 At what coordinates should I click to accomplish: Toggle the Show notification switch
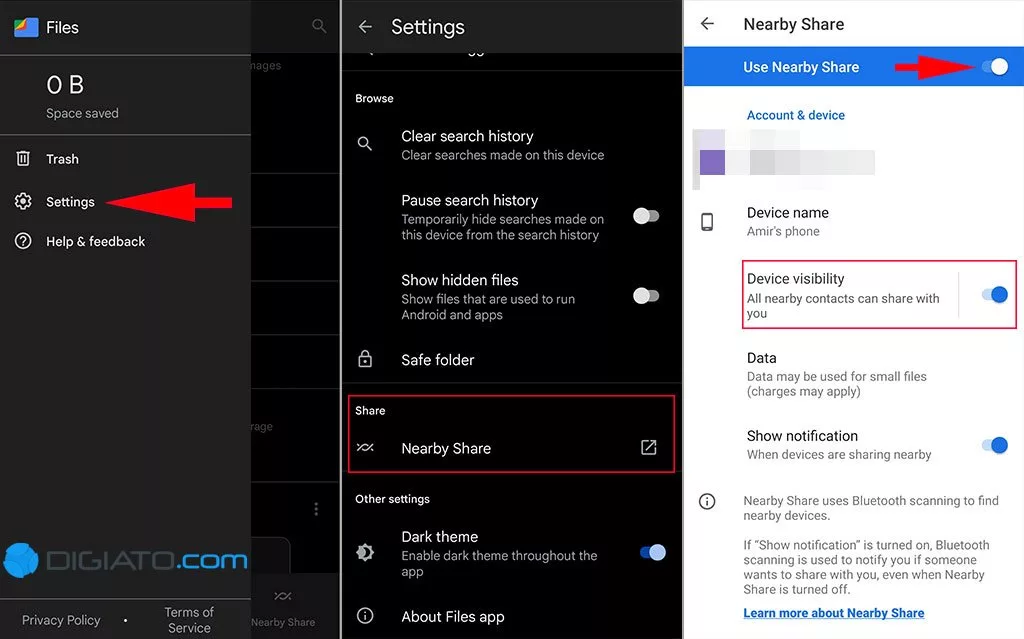pyautogui.click(x=995, y=446)
